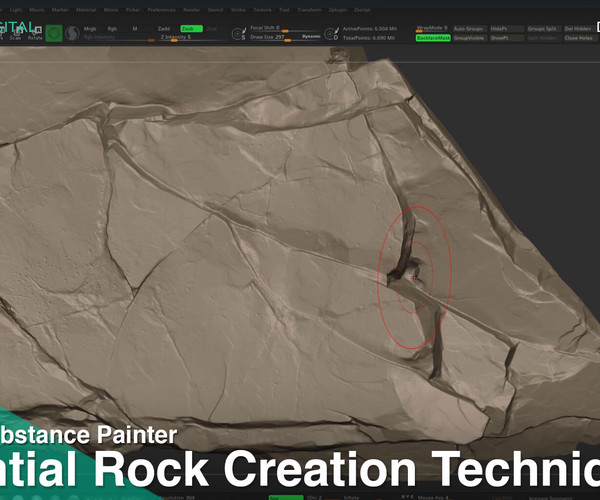This screenshot has width=600, height=500.
Task: Open the Light menu
Action: point(16,10)
